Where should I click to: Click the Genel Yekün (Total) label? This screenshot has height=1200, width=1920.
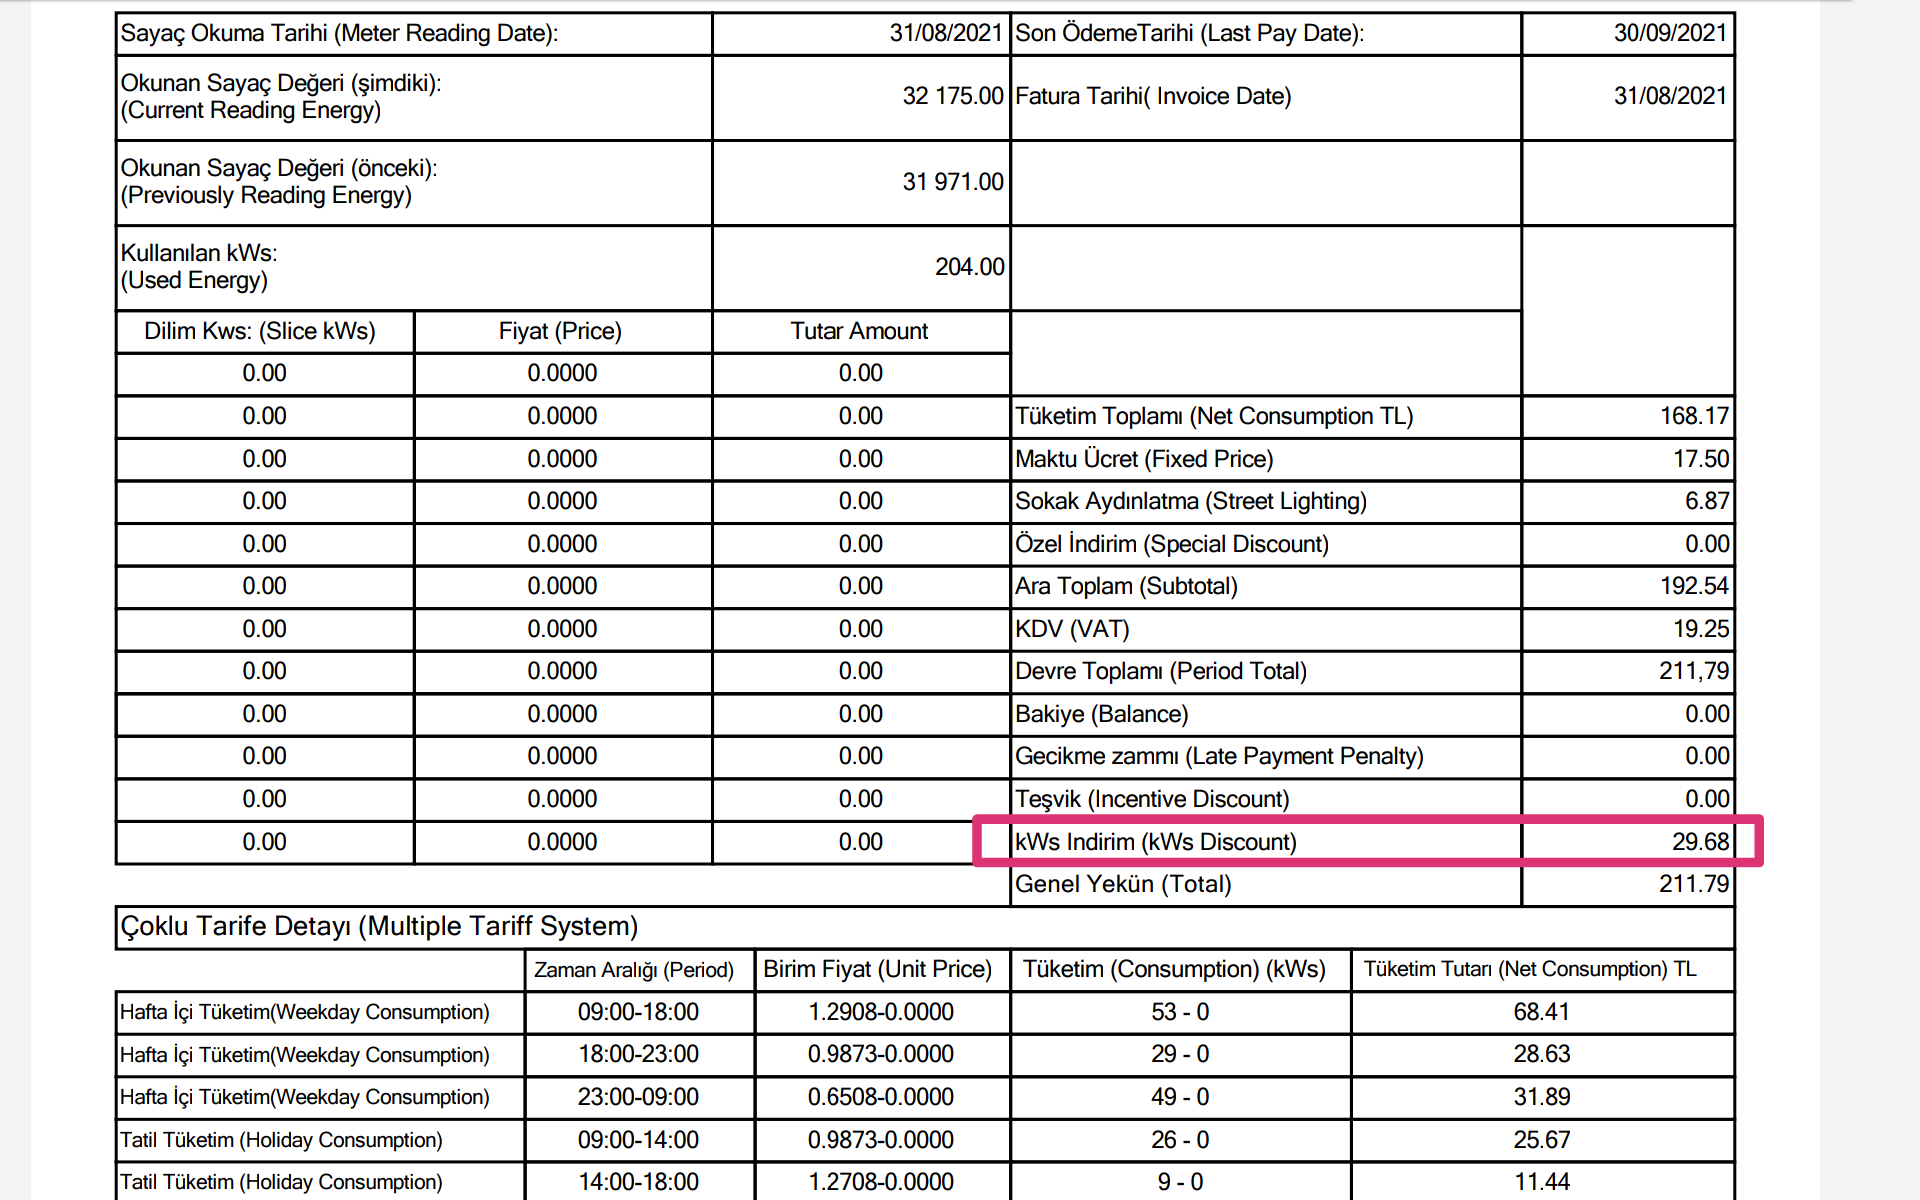tap(1123, 884)
